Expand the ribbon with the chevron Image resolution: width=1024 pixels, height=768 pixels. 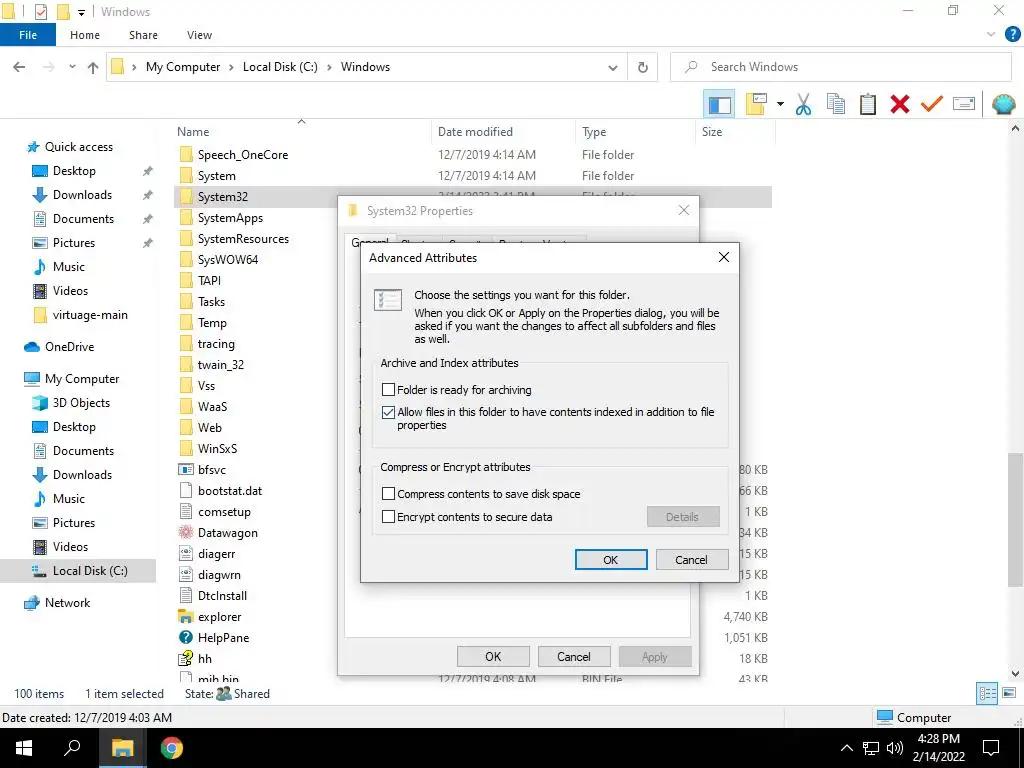click(991, 35)
